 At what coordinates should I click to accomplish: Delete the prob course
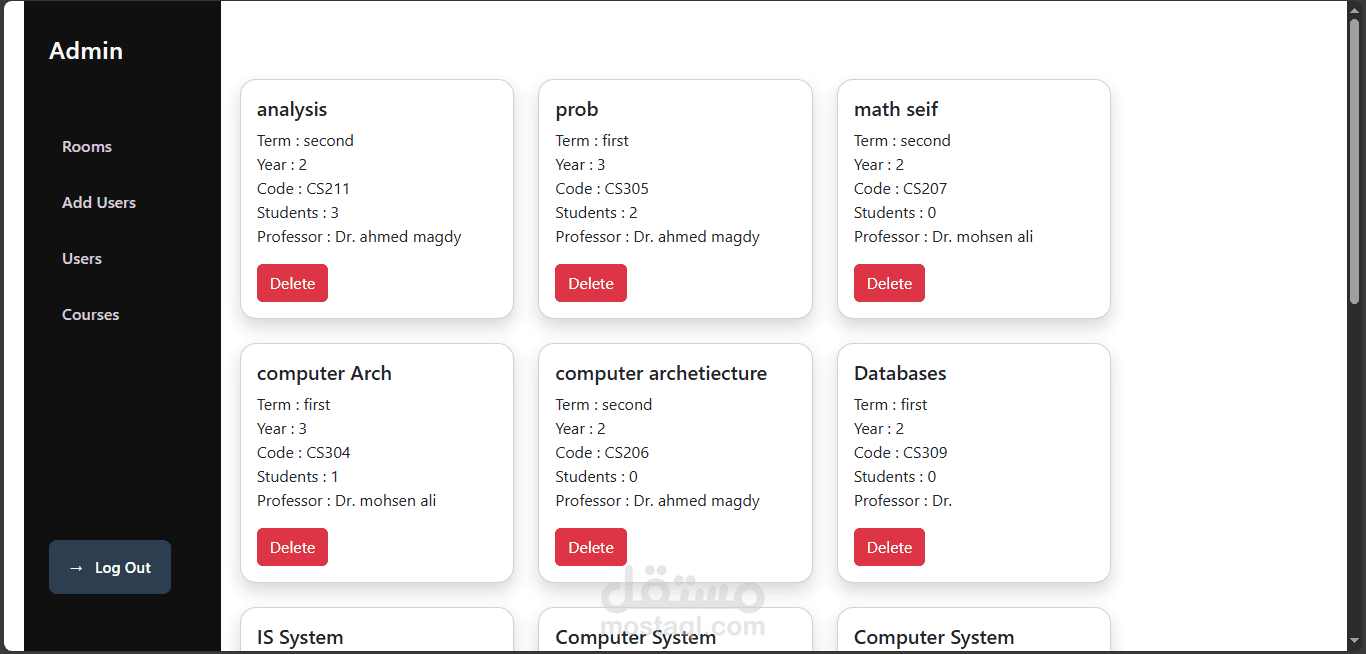point(590,283)
